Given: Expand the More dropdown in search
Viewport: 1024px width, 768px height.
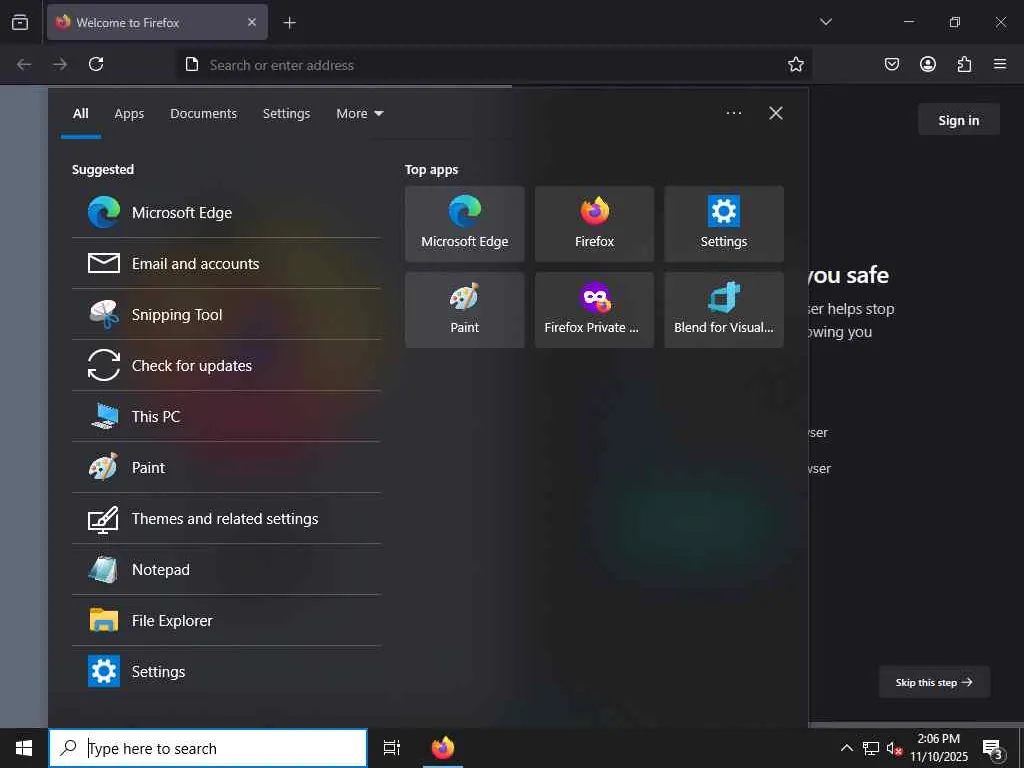Looking at the screenshot, I should point(360,114).
